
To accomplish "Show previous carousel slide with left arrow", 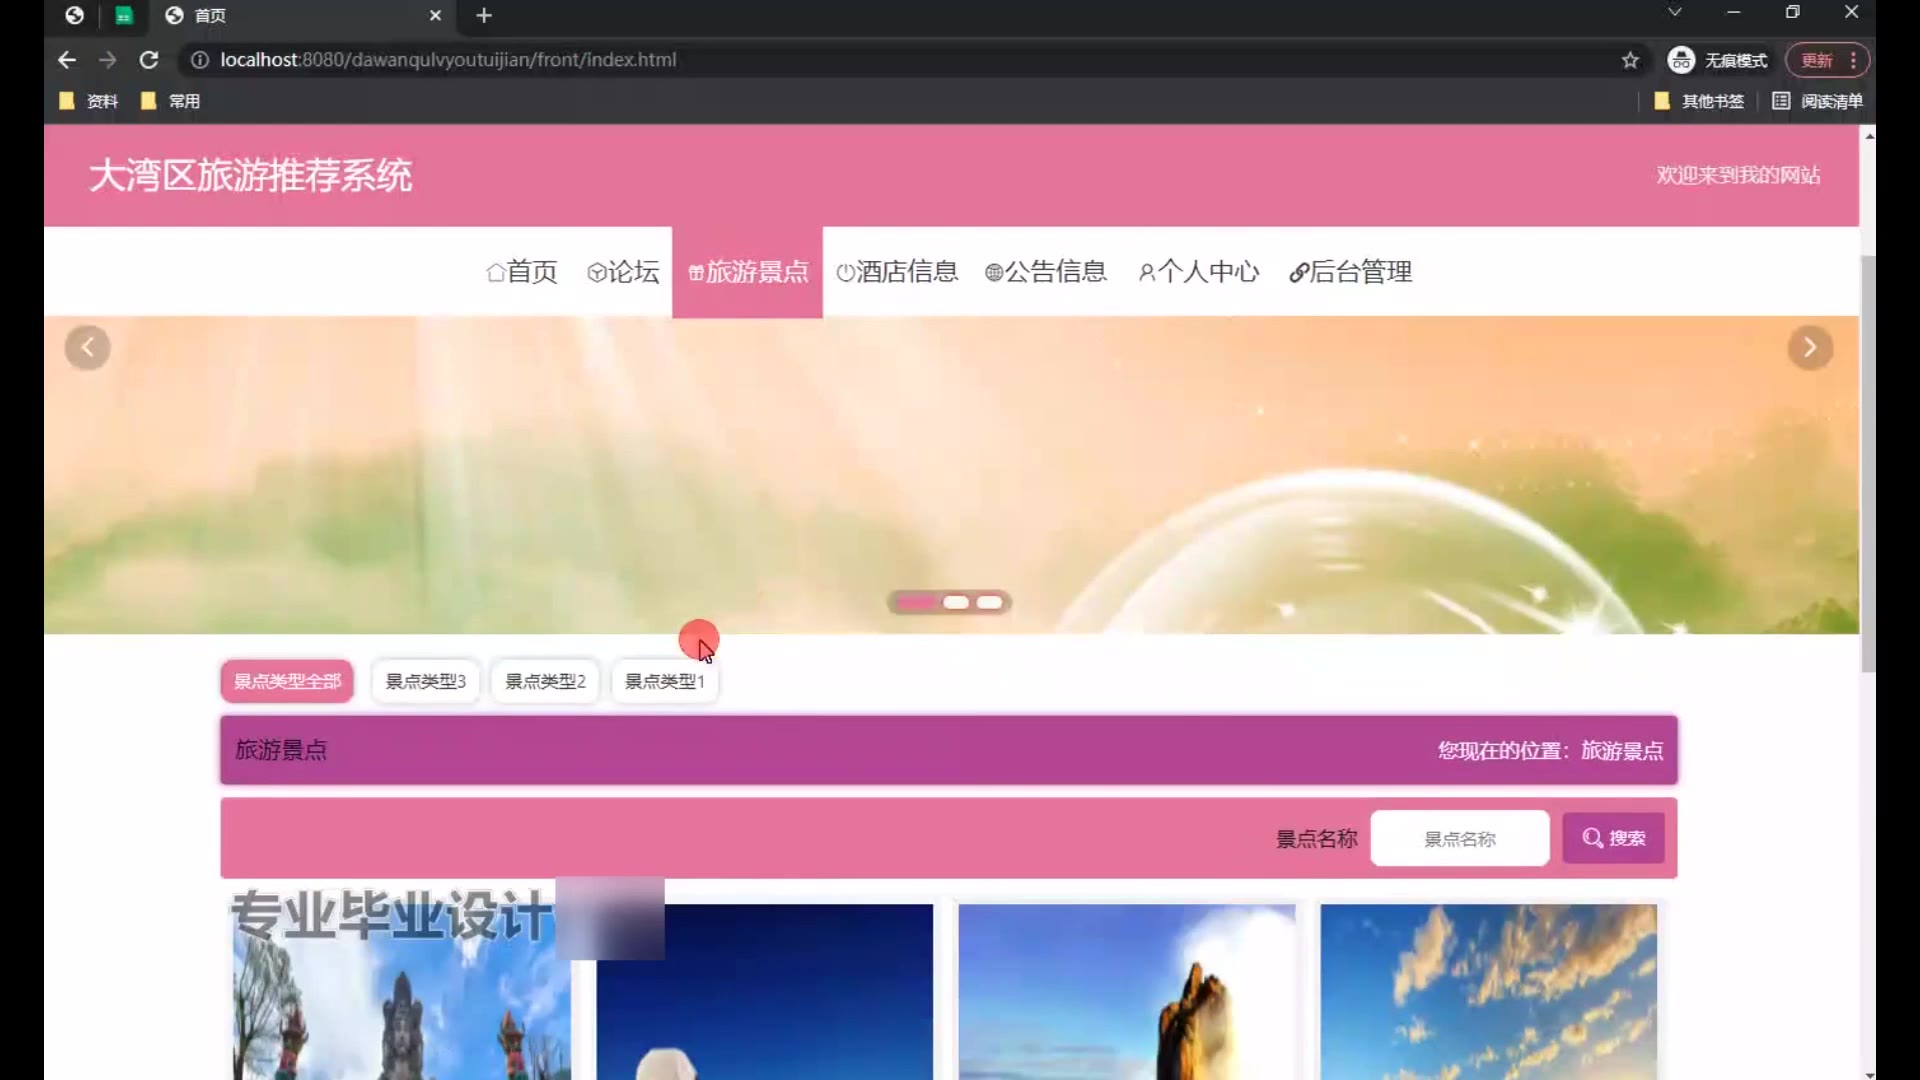I will [88, 348].
